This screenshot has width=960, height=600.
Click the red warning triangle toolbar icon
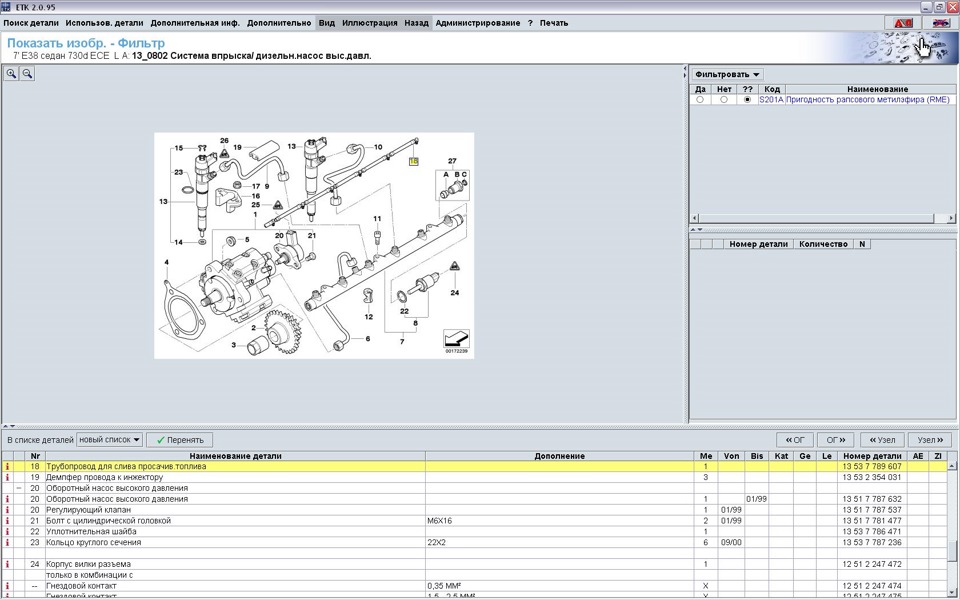903,22
